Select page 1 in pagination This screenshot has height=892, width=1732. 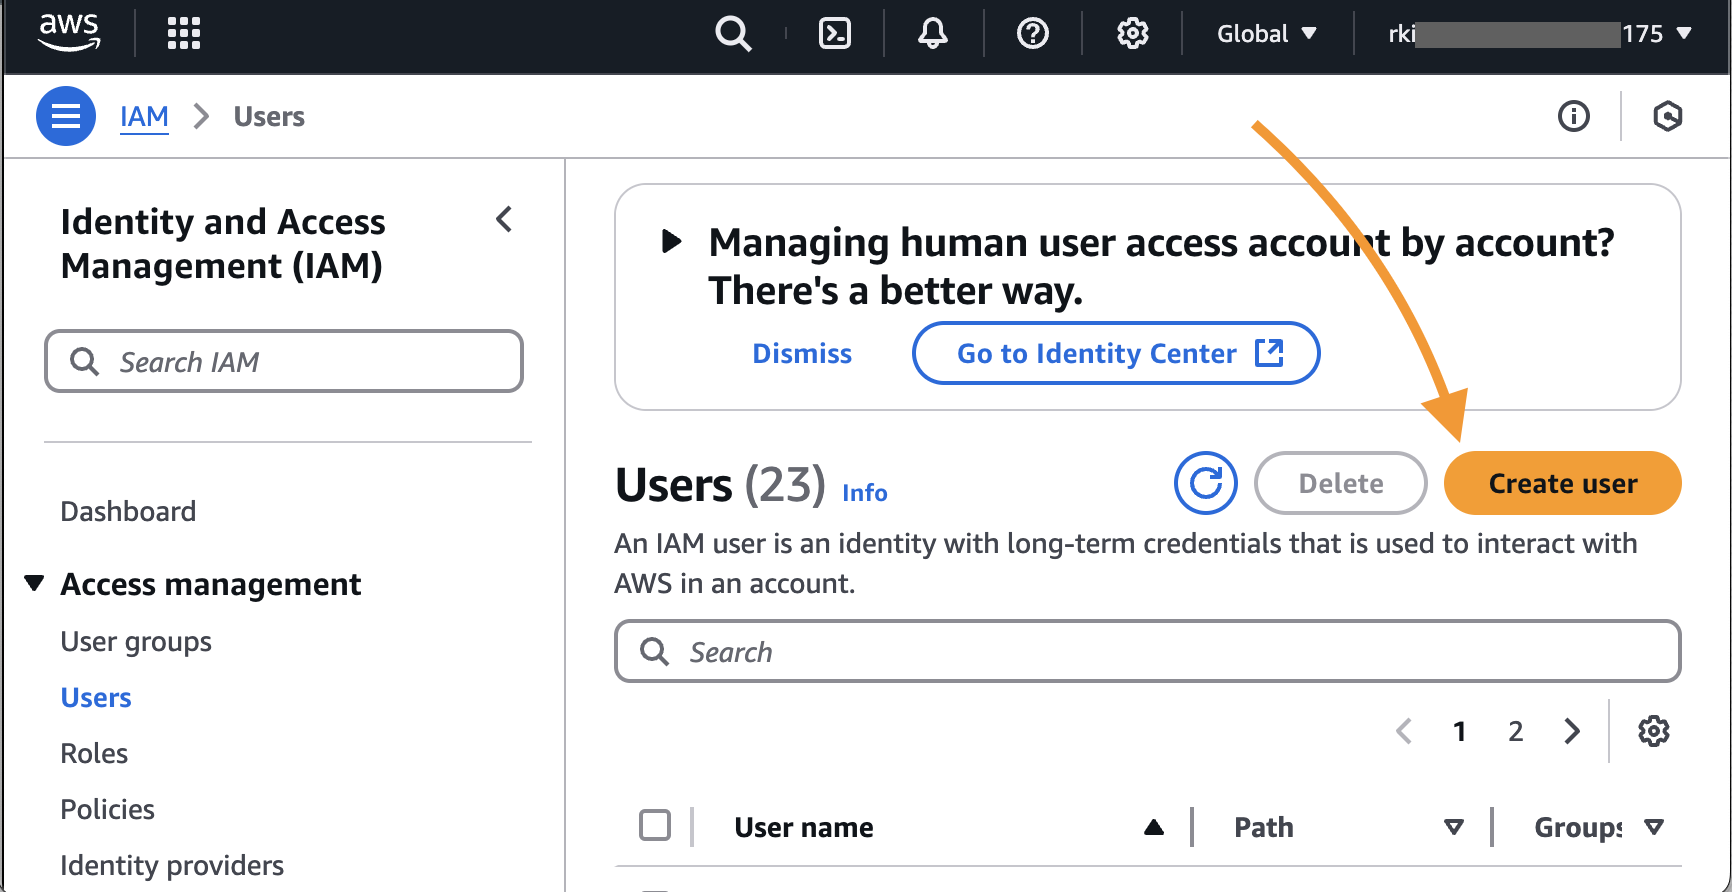pyautogui.click(x=1460, y=731)
